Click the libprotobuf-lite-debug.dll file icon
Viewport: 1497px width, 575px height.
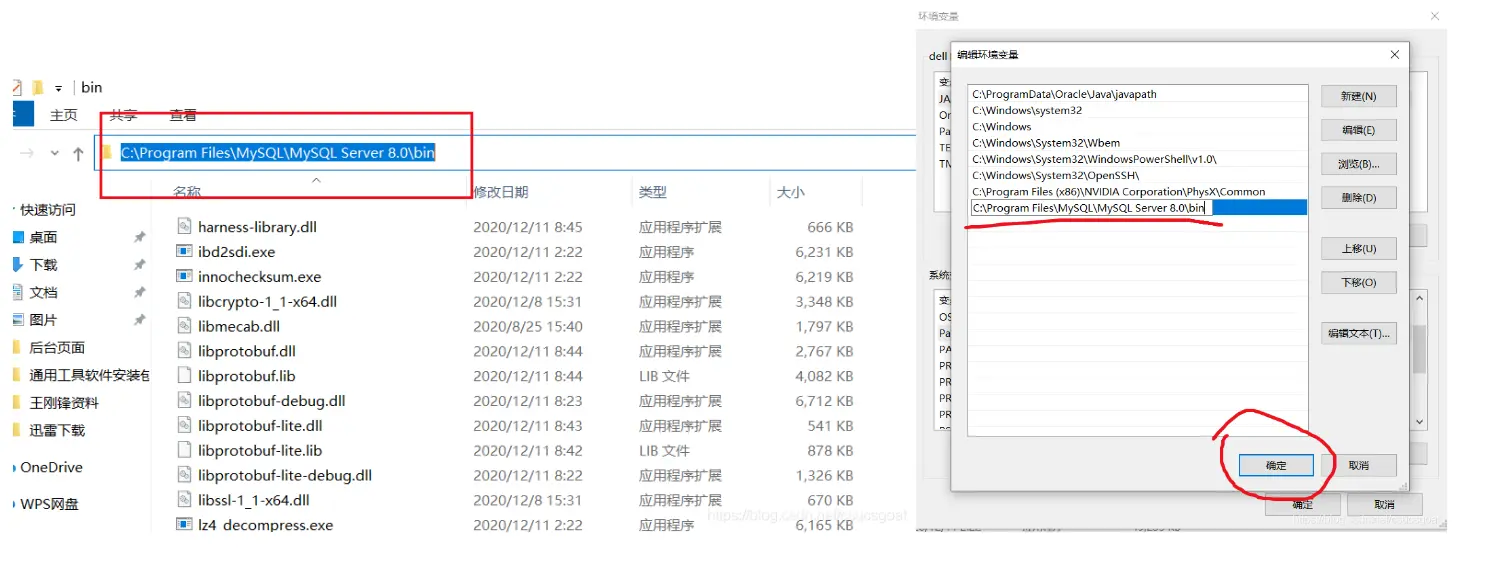pyautogui.click(x=183, y=476)
